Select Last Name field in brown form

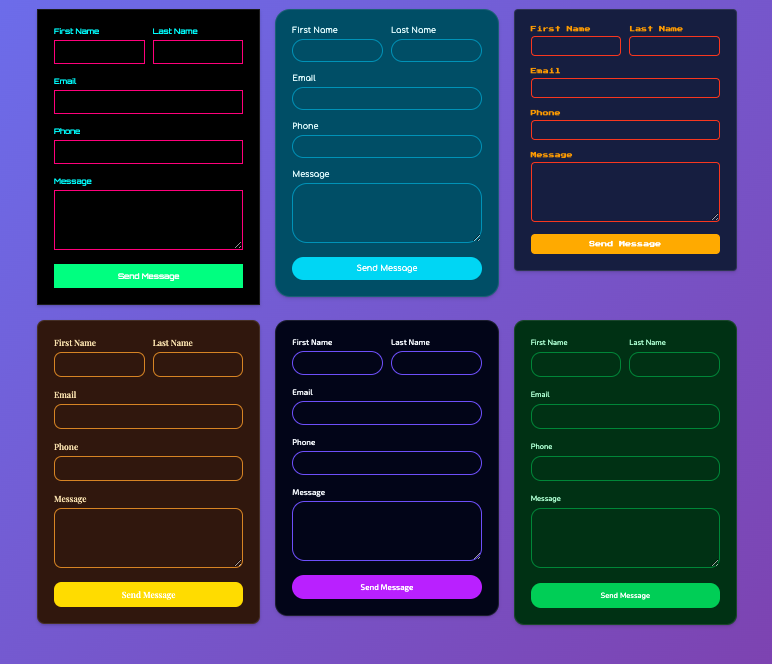click(x=198, y=365)
